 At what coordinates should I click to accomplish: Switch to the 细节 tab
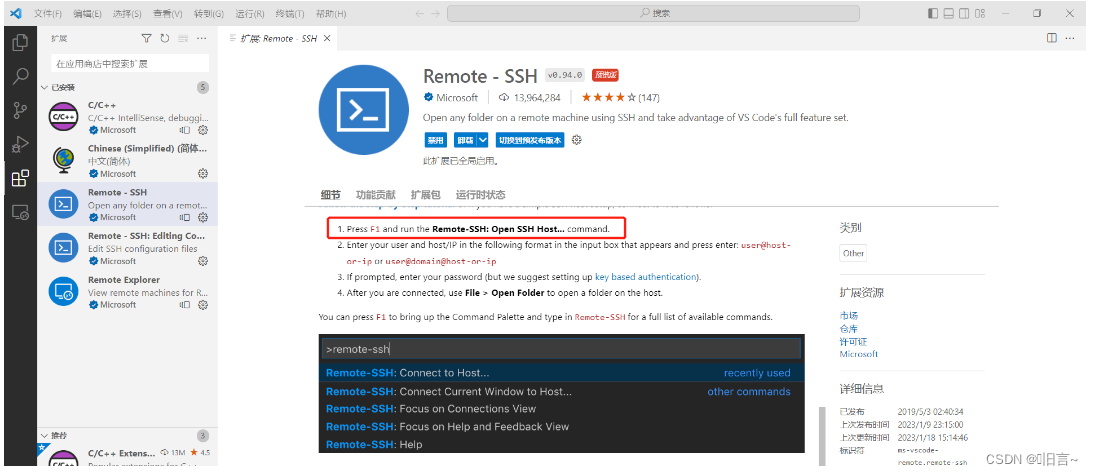pos(330,195)
